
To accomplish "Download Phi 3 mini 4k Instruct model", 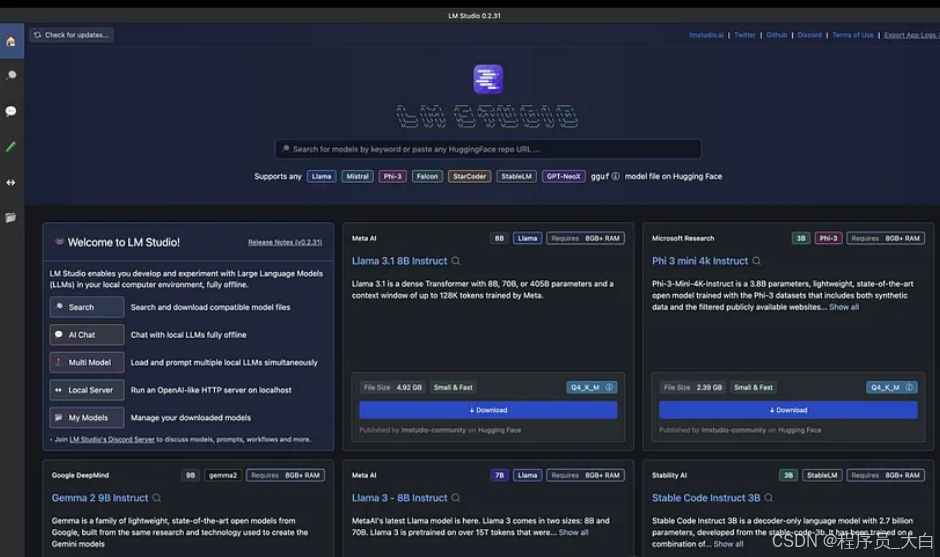I will [x=788, y=410].
